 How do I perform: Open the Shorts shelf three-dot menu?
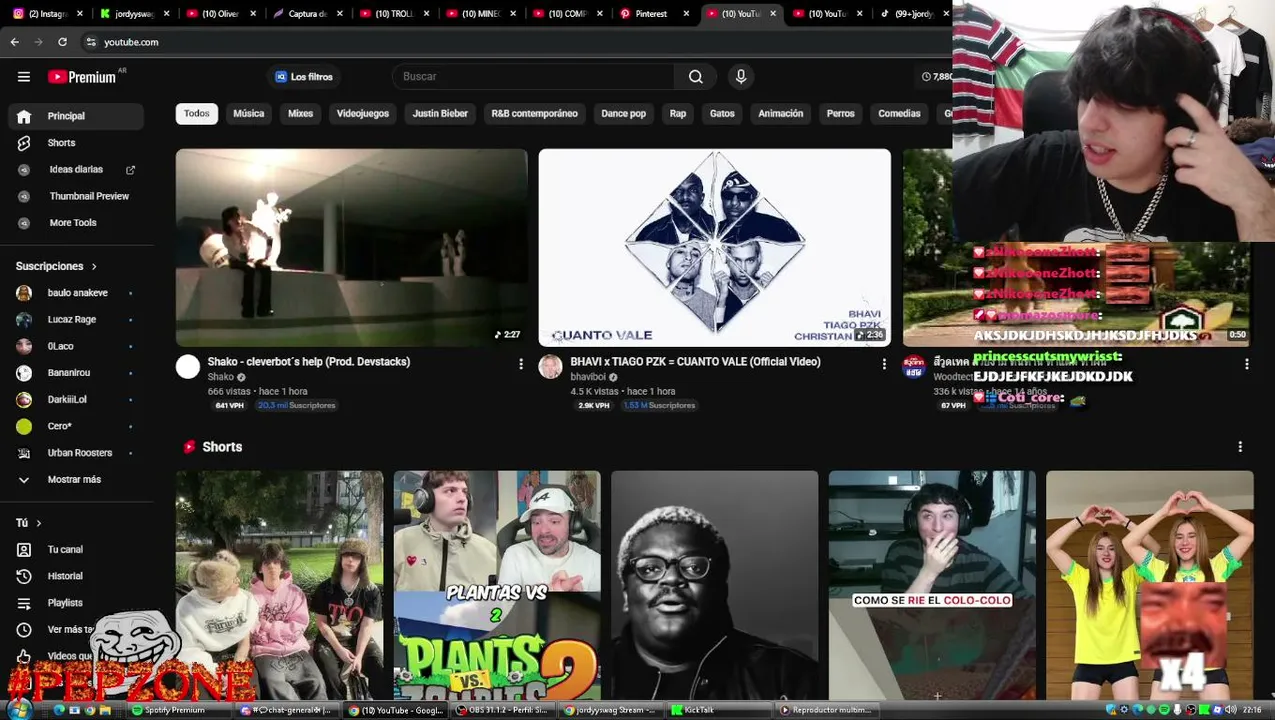pyautogui.click(x=1240, y=447)
